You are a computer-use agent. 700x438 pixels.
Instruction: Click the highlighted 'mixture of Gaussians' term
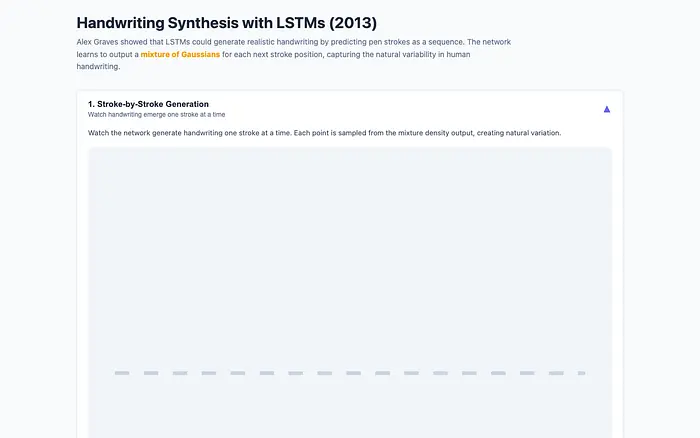tap(179, 54)
